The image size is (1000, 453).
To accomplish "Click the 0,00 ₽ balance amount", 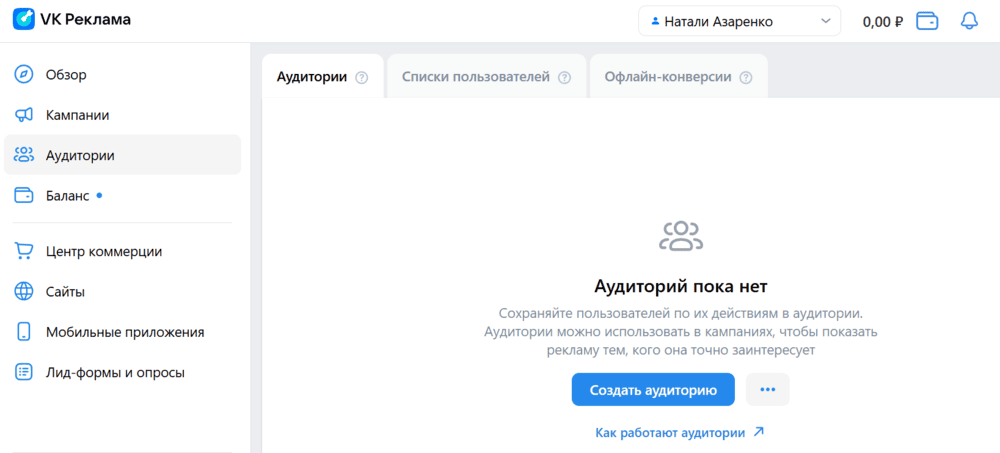I will (x=883, y=21).
